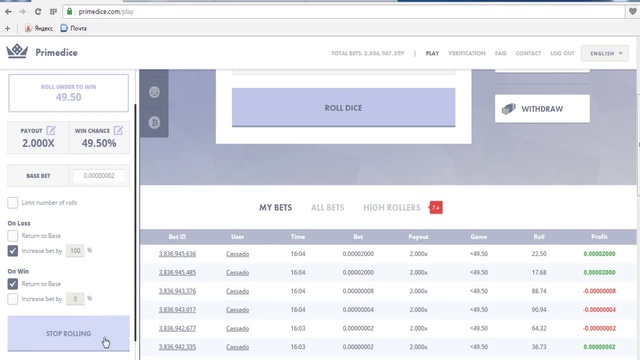Click the Profit column header
Image resolution: width=640 pixels, height=360 pixels.
pyautogui.click(x=599, y=237)
